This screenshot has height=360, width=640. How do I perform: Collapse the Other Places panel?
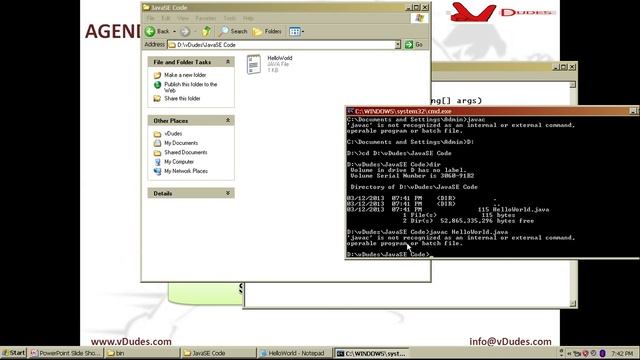(x=228, y=120)
